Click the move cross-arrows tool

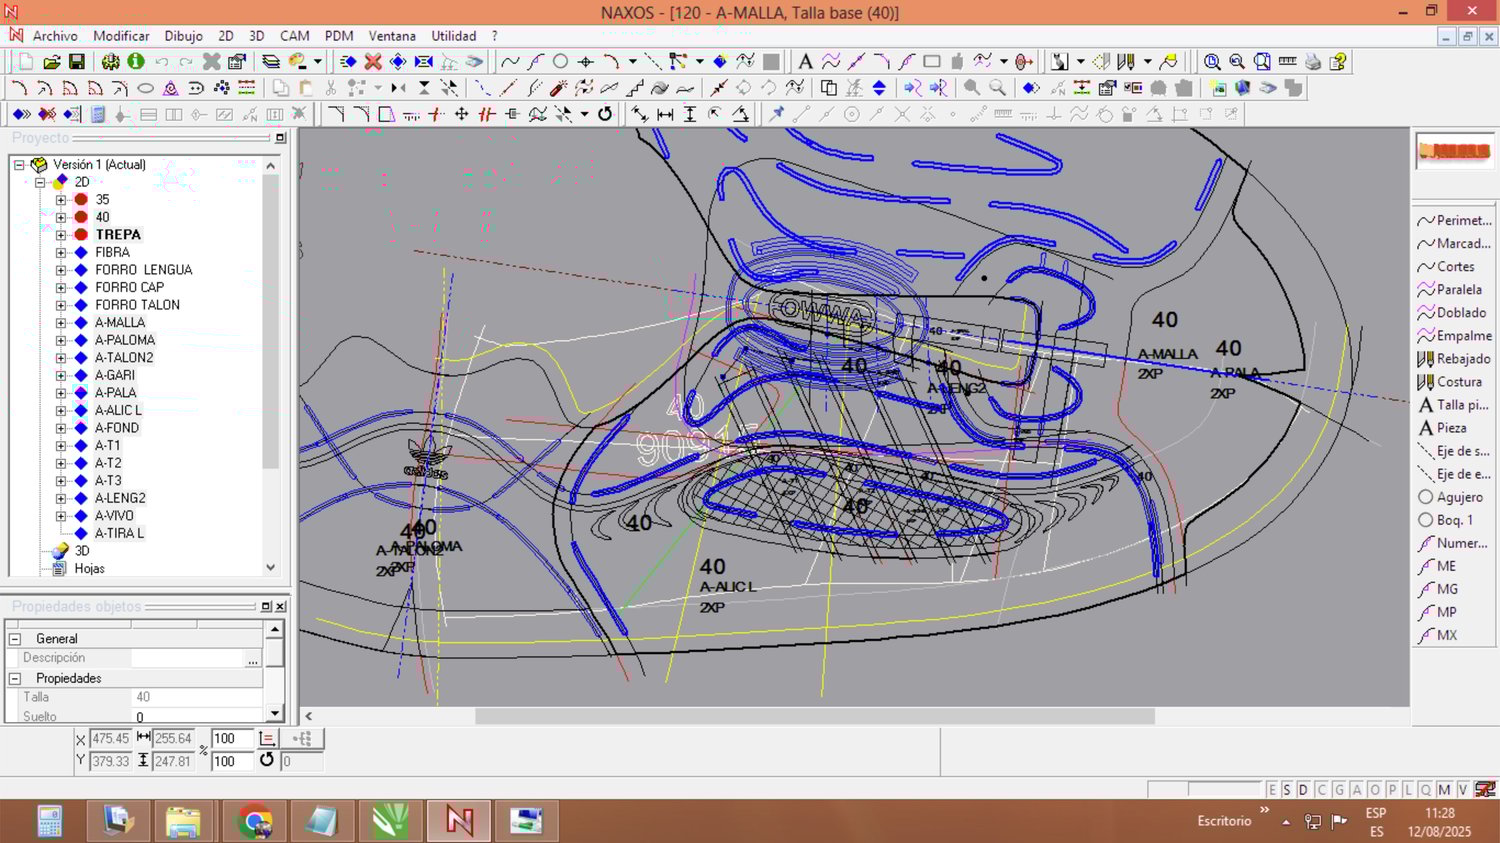tap(461, 114)
